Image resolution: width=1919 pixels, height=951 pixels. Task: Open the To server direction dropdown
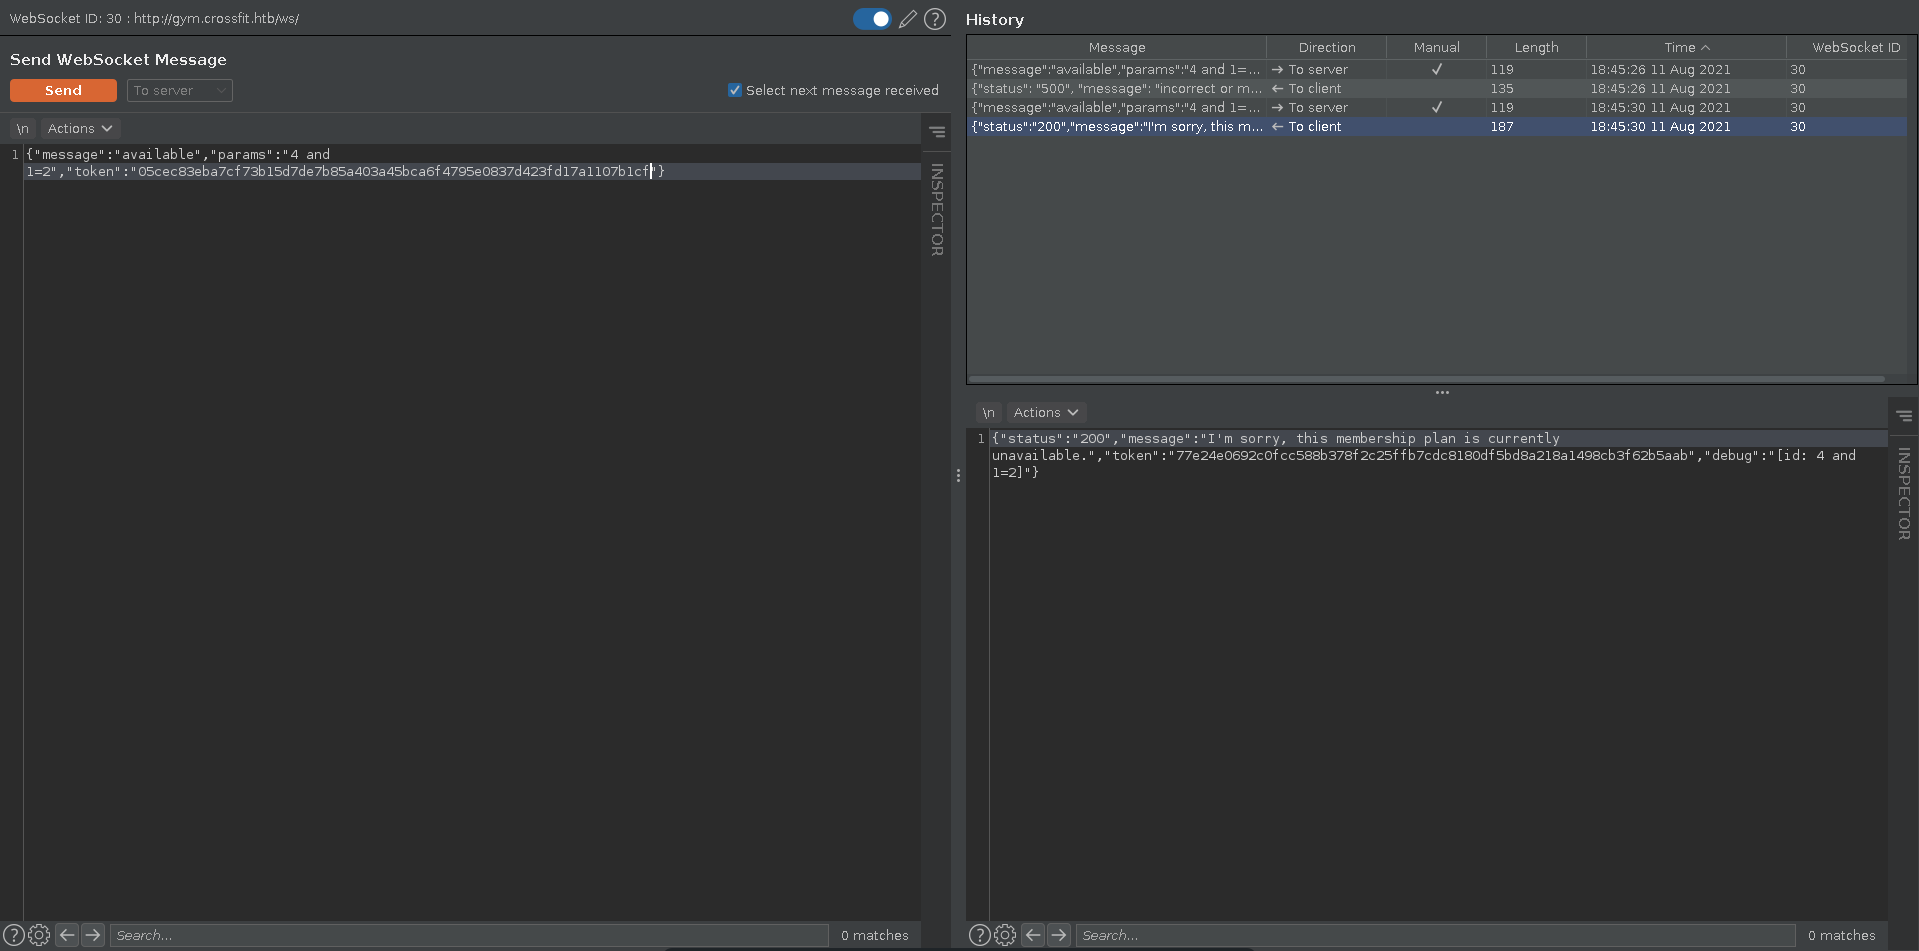tap(180, 91)
